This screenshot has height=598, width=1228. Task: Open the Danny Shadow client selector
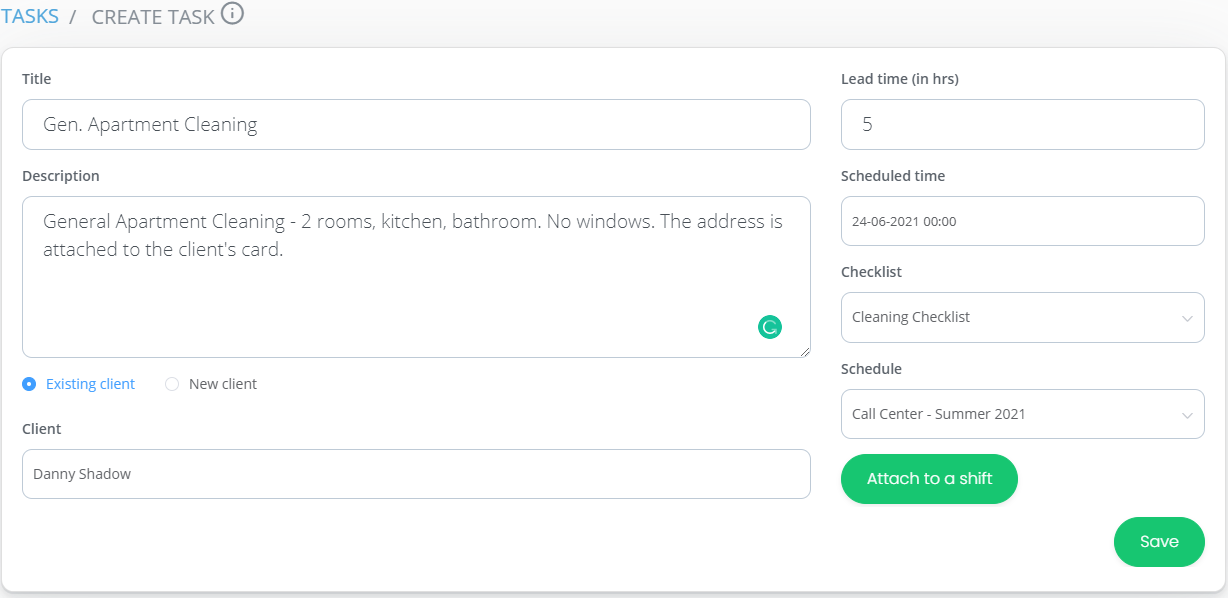pyautogui.click(x=416, y=474)
